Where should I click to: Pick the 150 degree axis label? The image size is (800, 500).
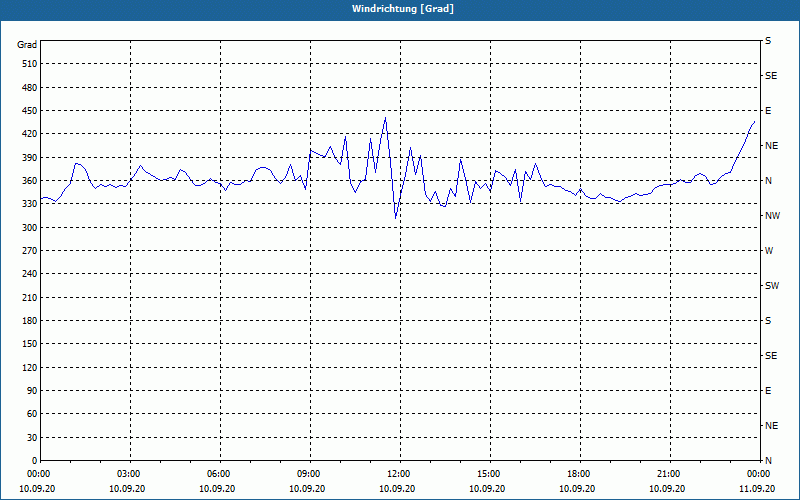(30, 344)
